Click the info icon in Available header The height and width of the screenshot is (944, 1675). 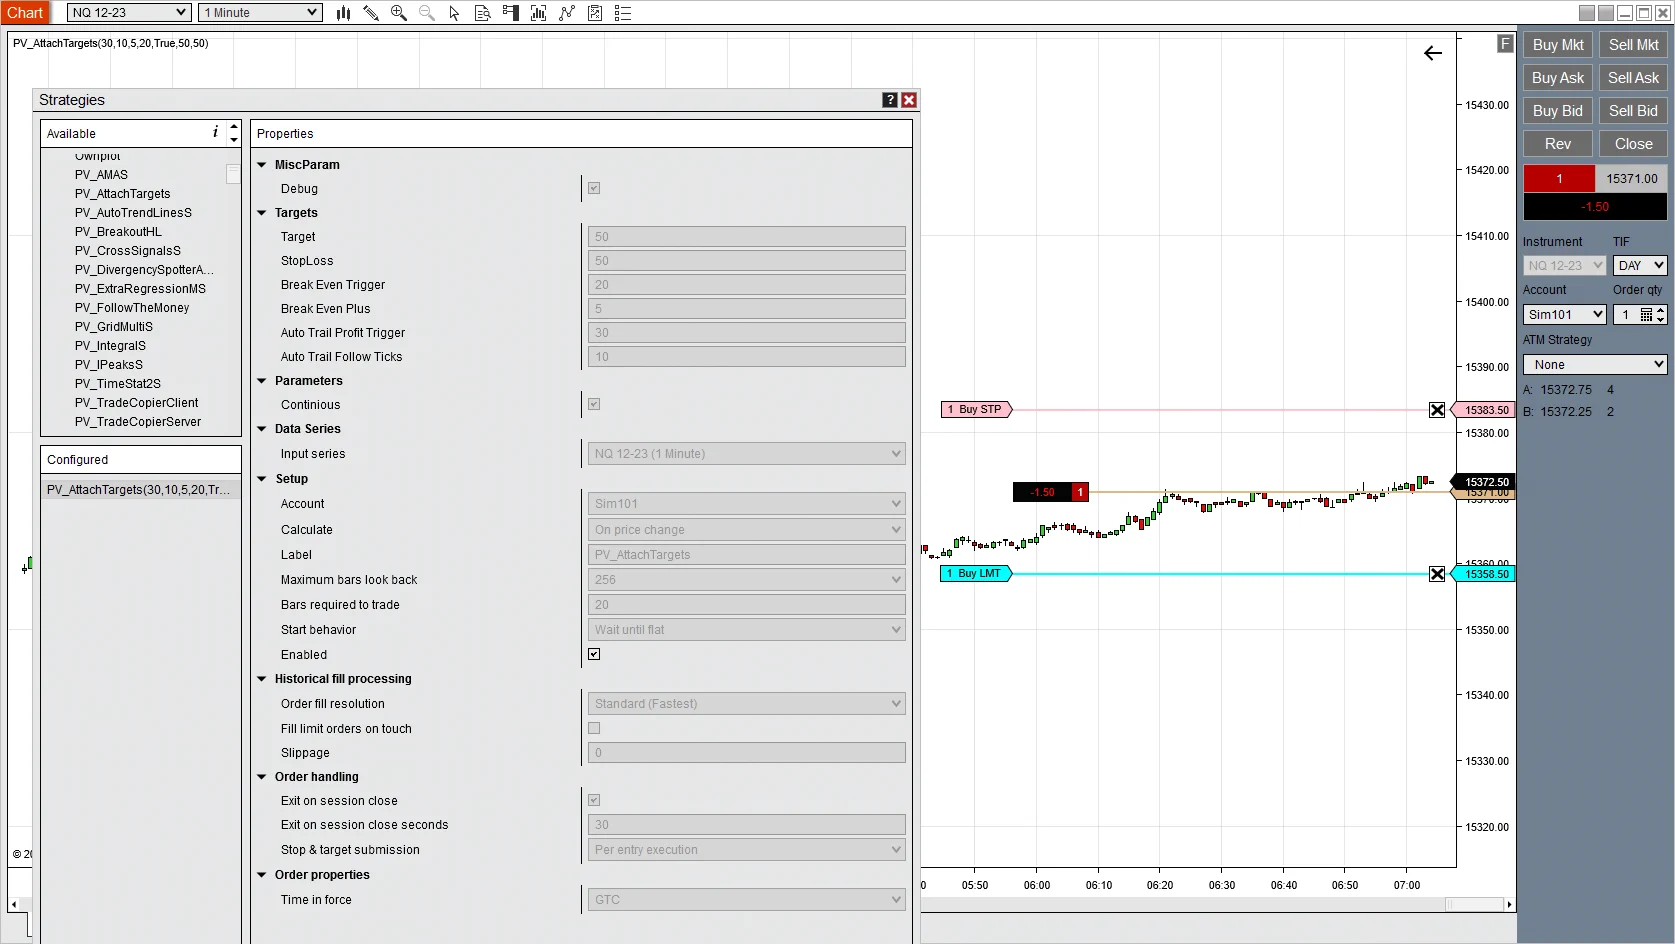215,132
